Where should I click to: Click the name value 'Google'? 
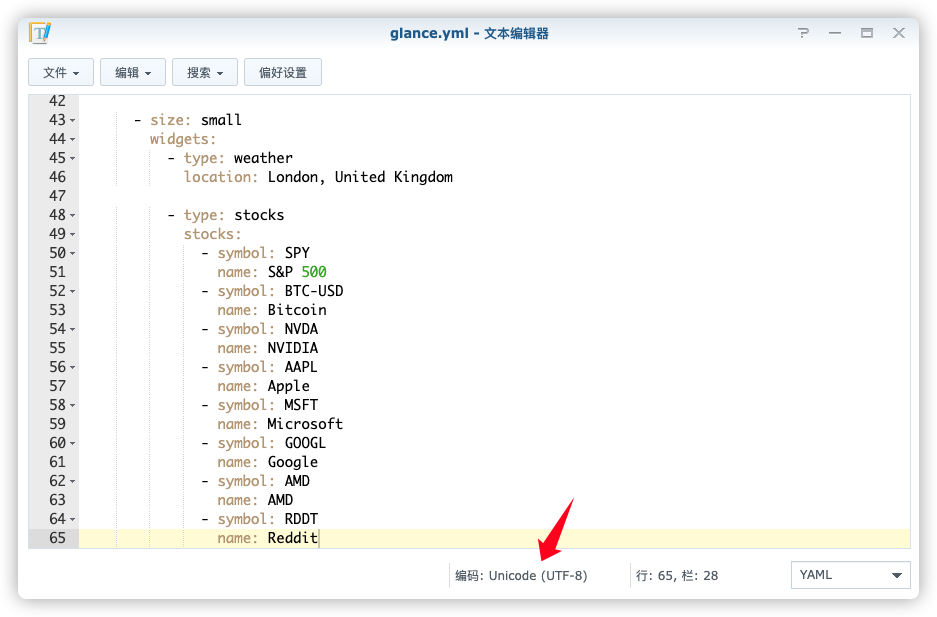coord(293,462)
